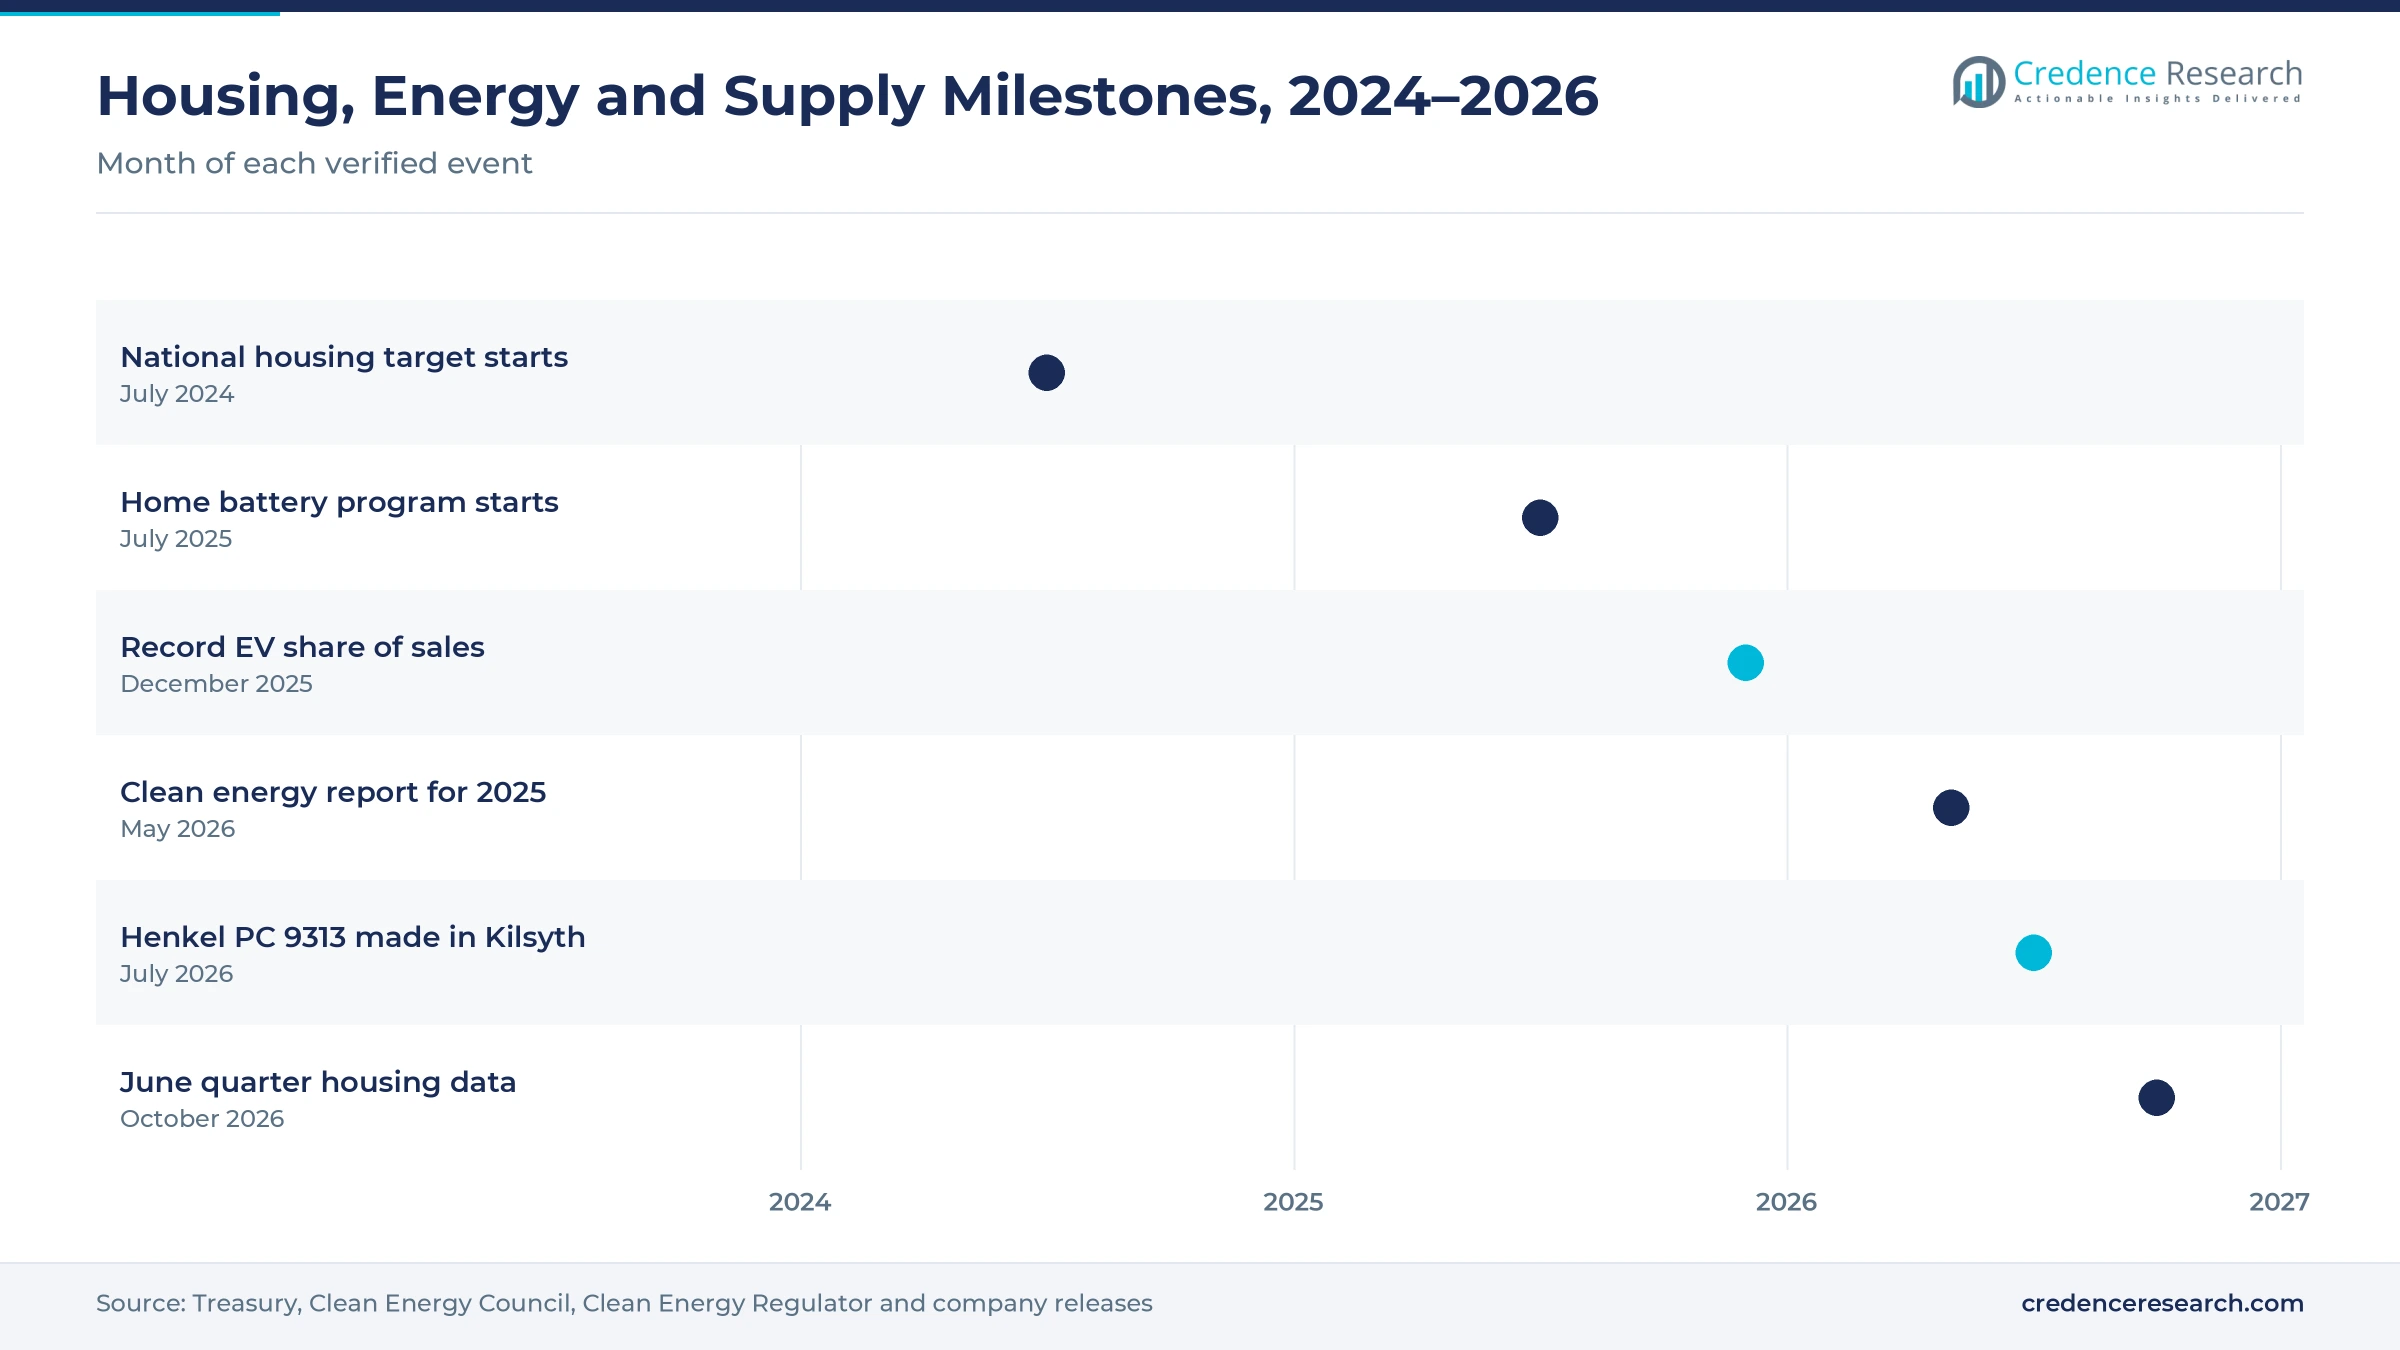Click the 'July 2026' date text
Screen dimensions: 2400x1350
point(176,974)
